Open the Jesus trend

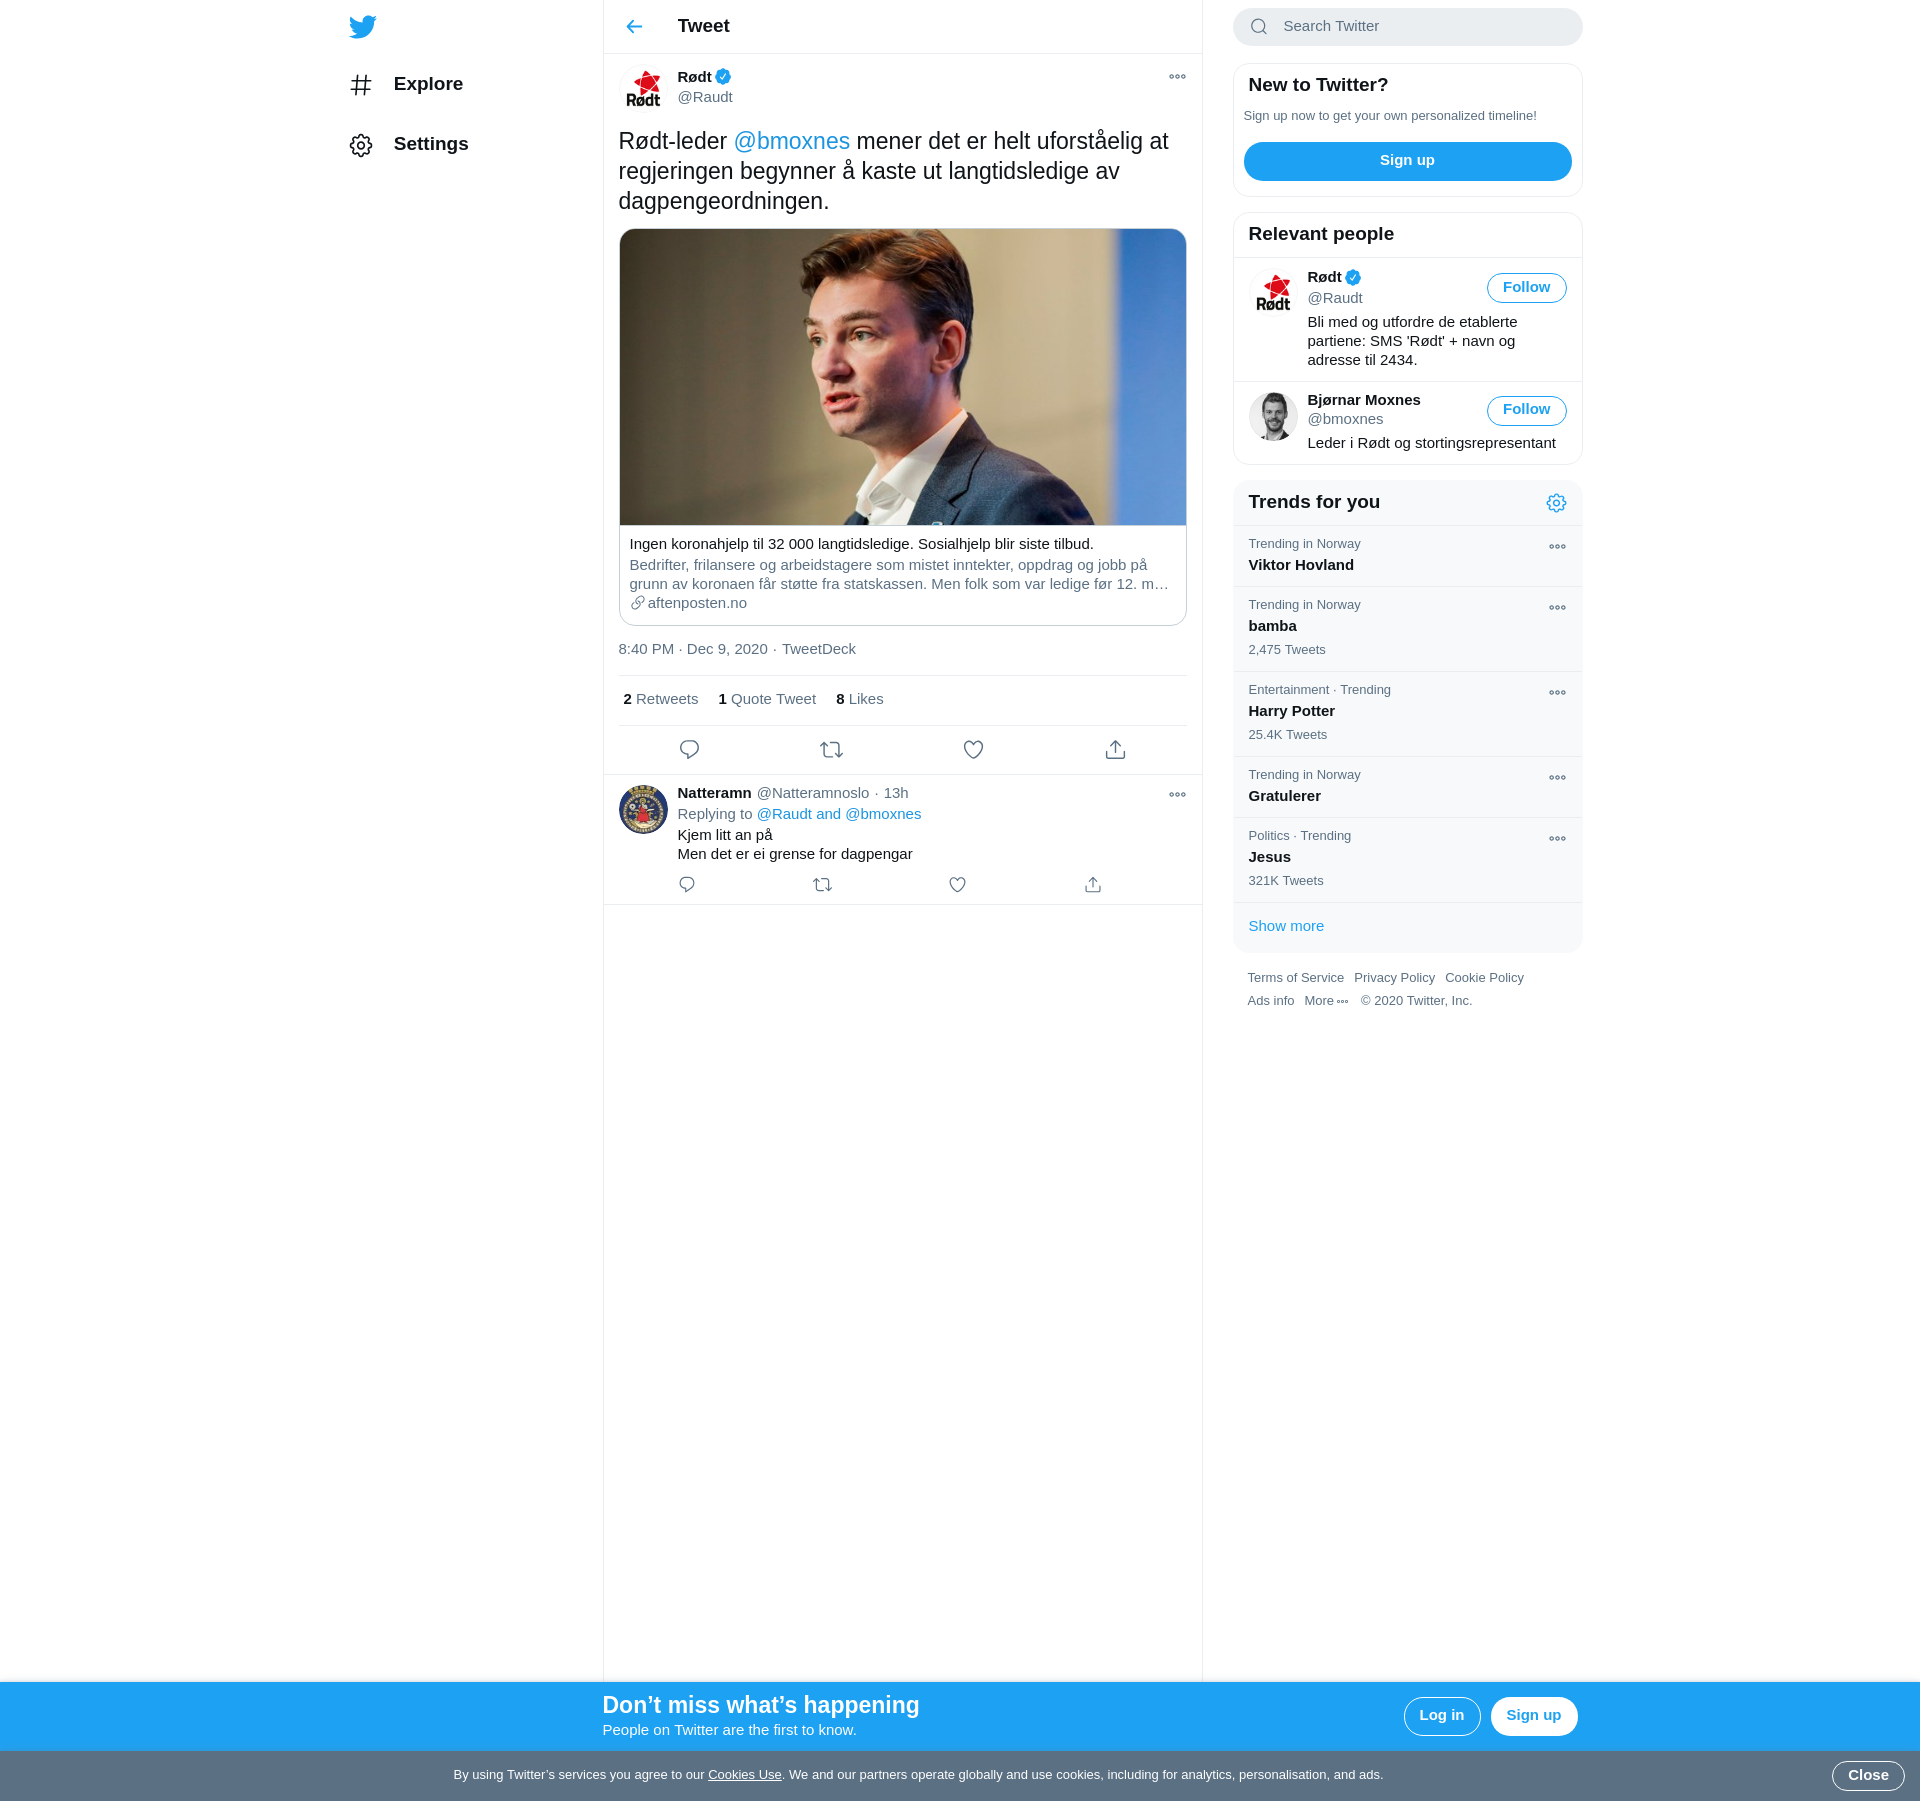pyautogui.click(x=1408, y=860)
